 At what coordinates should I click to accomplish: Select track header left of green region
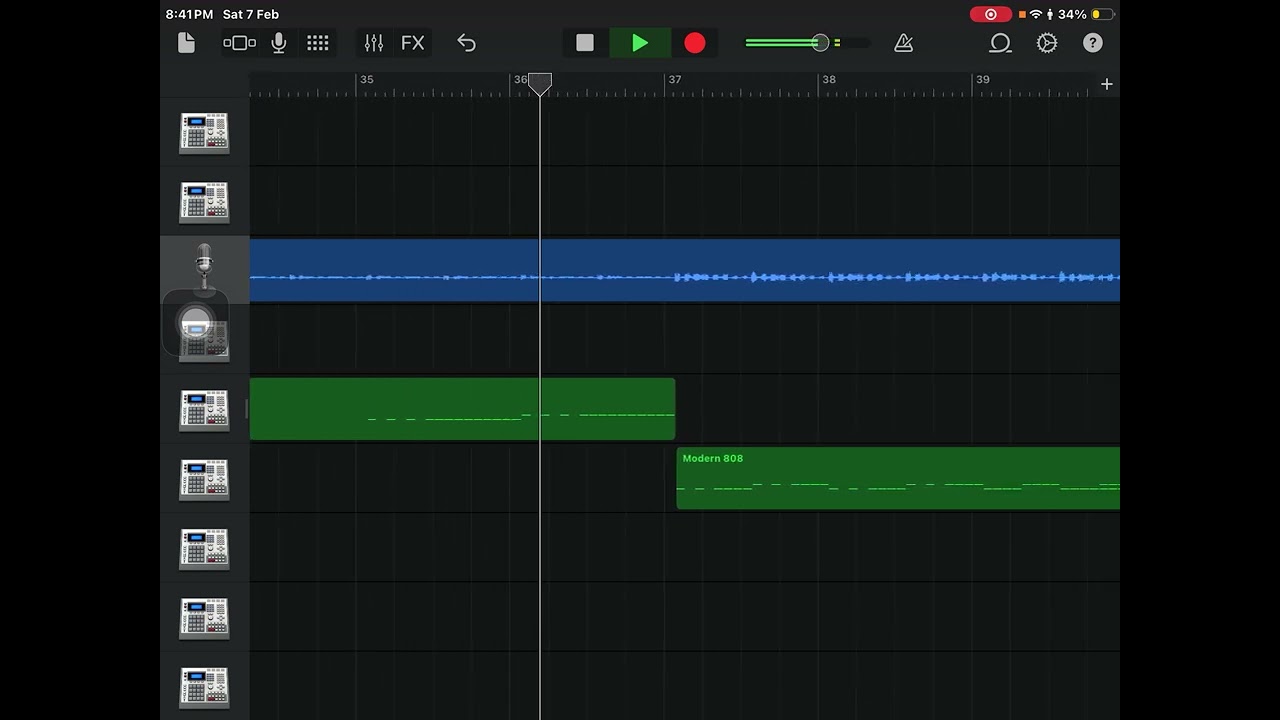point(204,410)
